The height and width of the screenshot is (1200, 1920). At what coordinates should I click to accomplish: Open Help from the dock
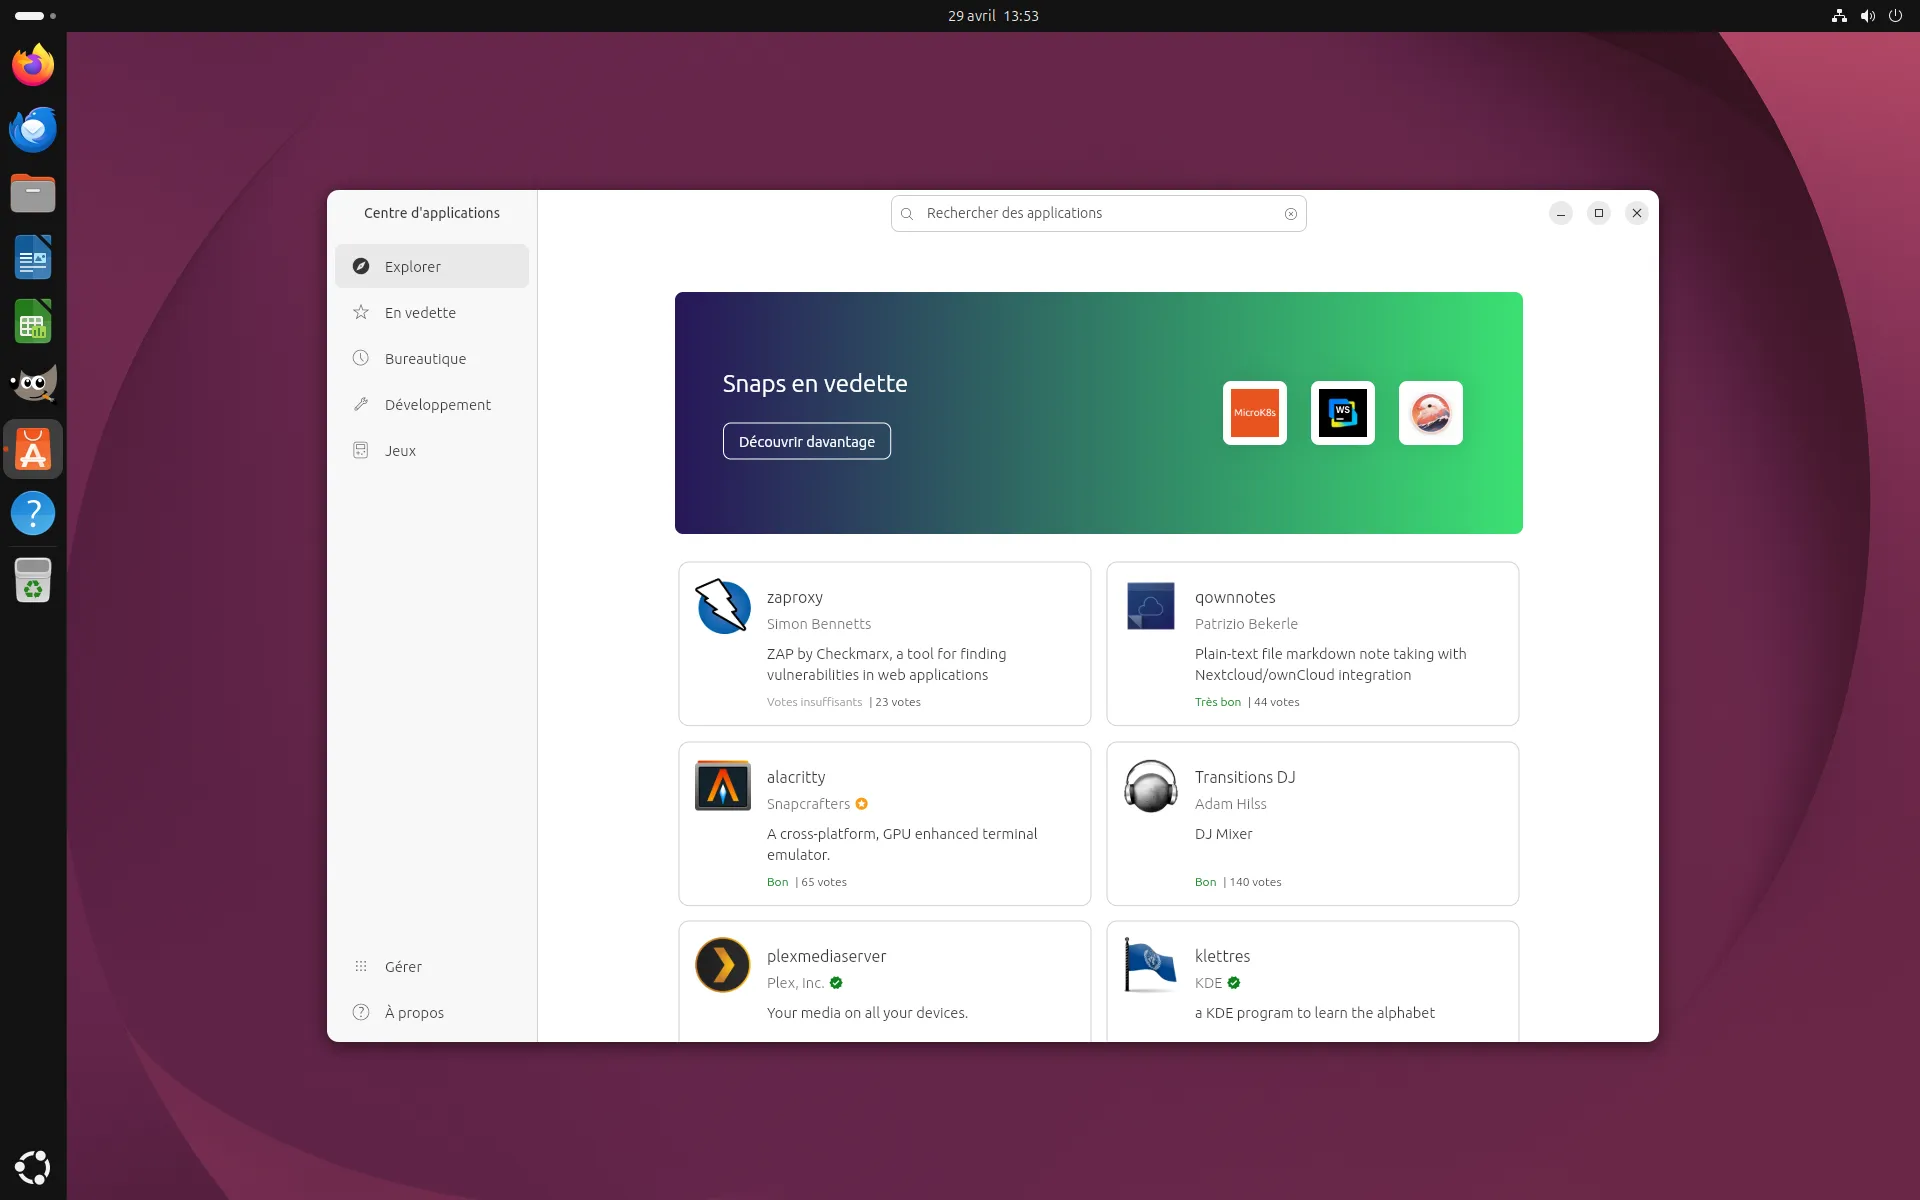click(33, 514)
